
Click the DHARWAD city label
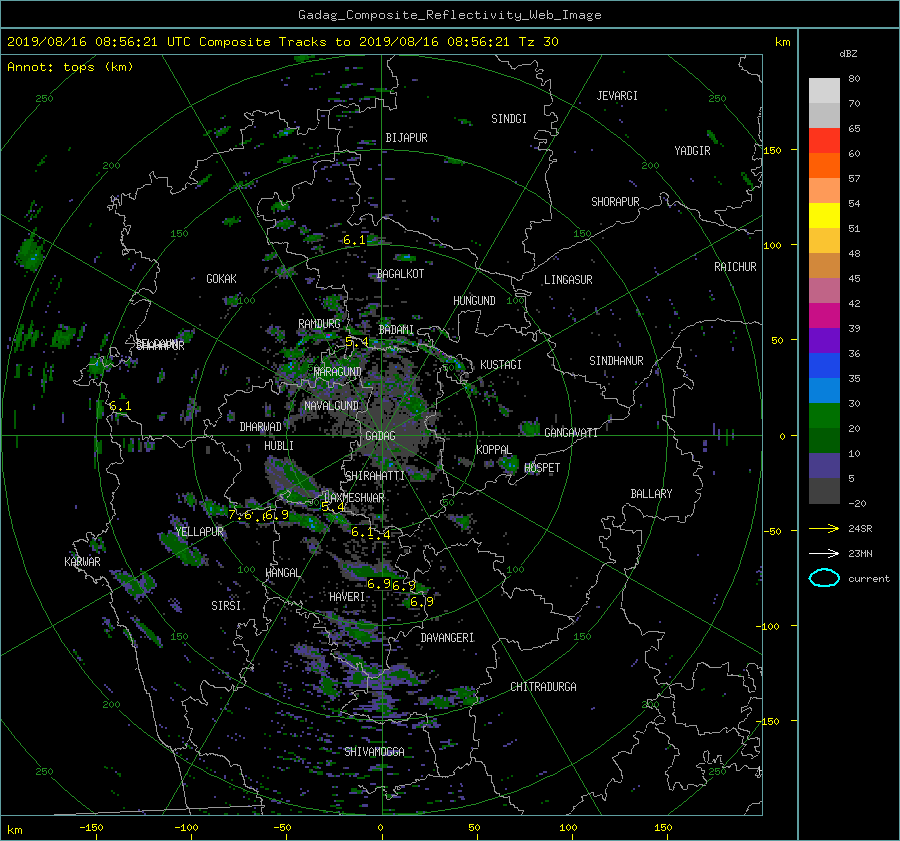[x=261, y=427]
